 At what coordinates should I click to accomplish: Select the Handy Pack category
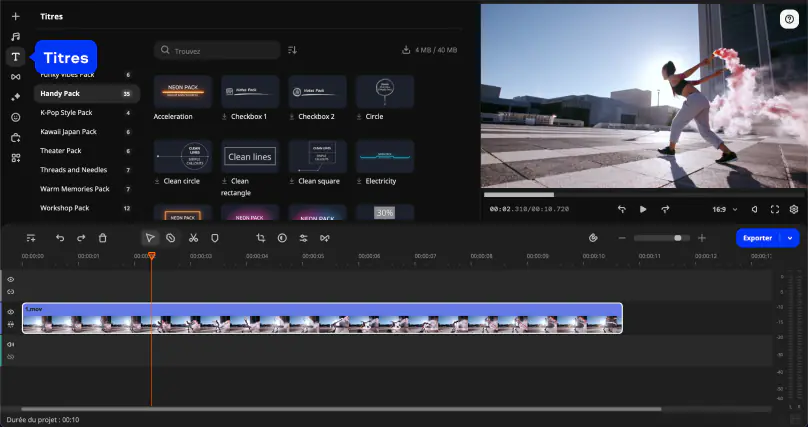87,94
